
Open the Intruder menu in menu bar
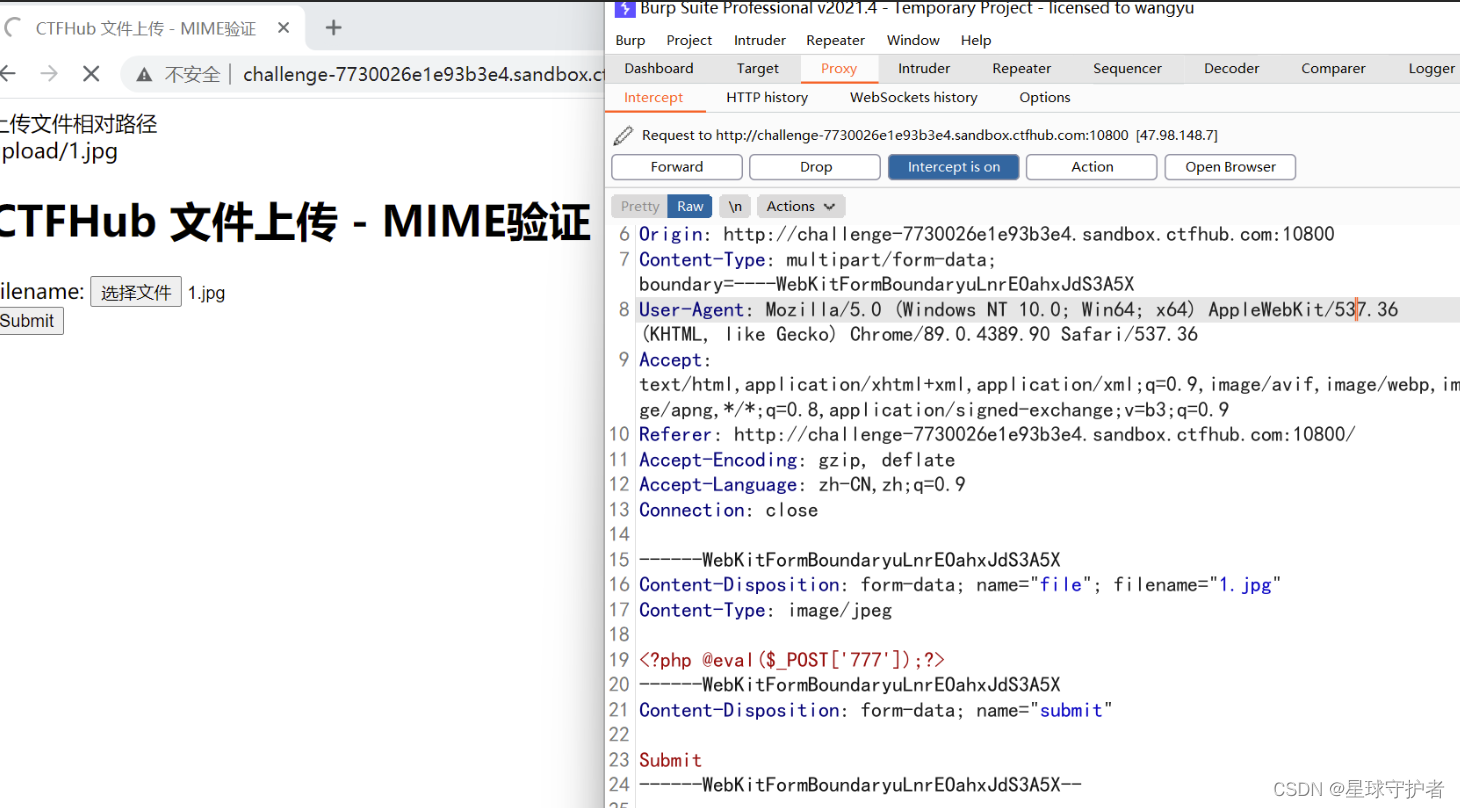point(760,40)
